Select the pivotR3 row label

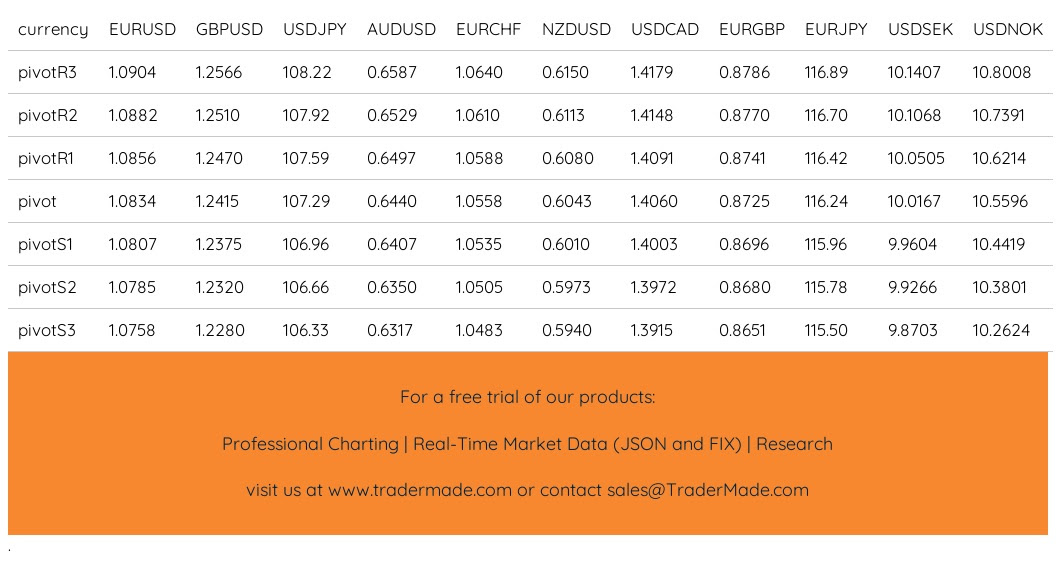point(47,72)
